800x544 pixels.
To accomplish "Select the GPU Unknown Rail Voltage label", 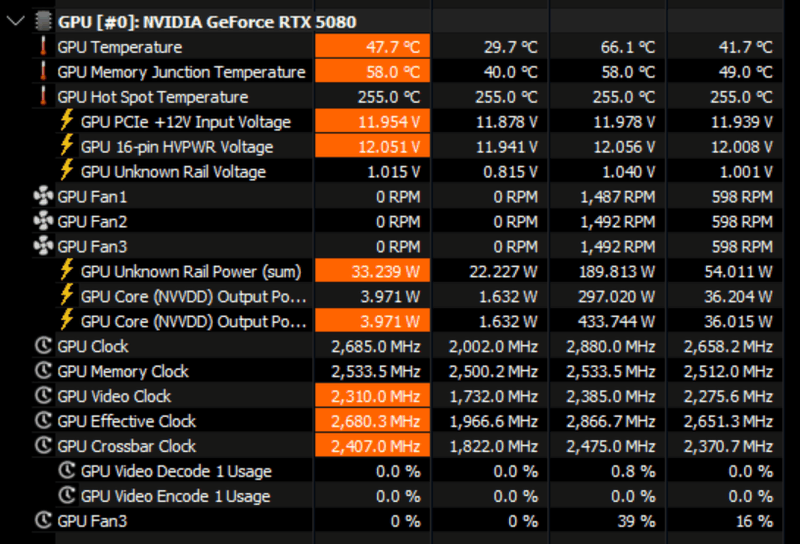I will click(x=173, y=172).
